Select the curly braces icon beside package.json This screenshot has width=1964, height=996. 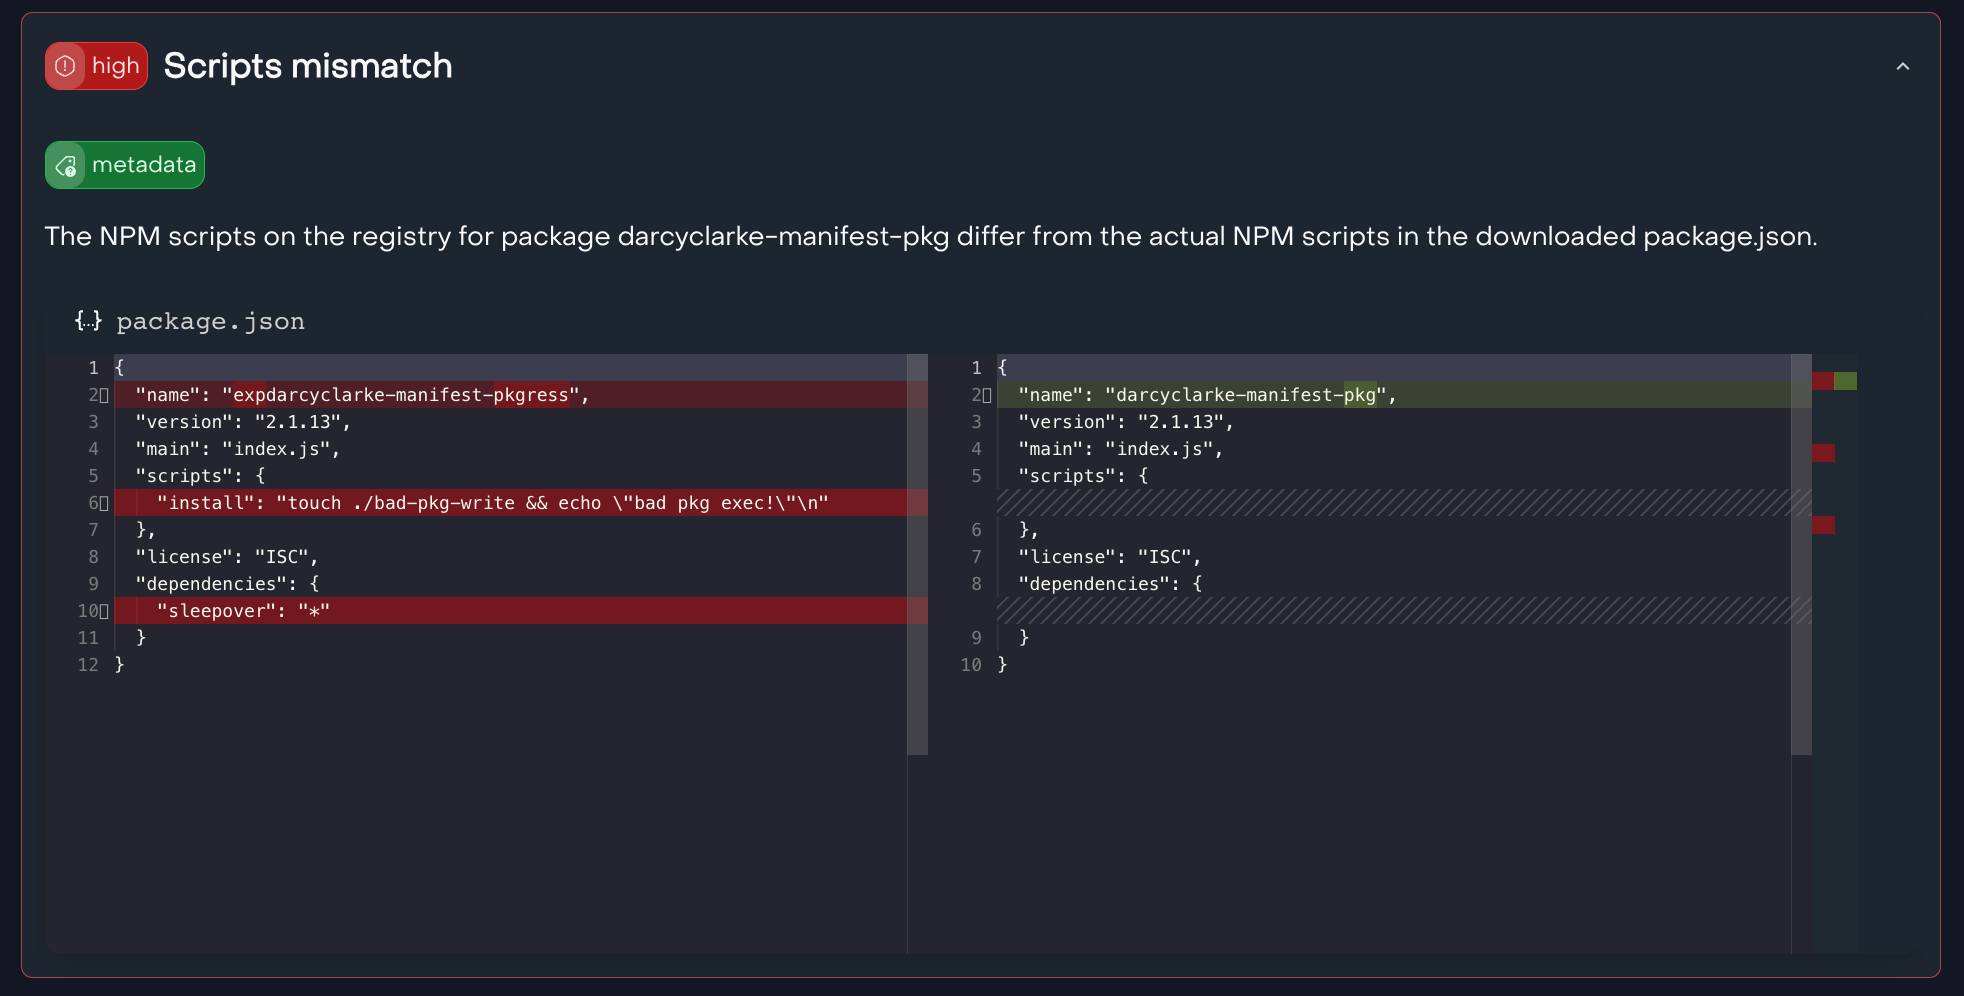[x=88, y=320]
